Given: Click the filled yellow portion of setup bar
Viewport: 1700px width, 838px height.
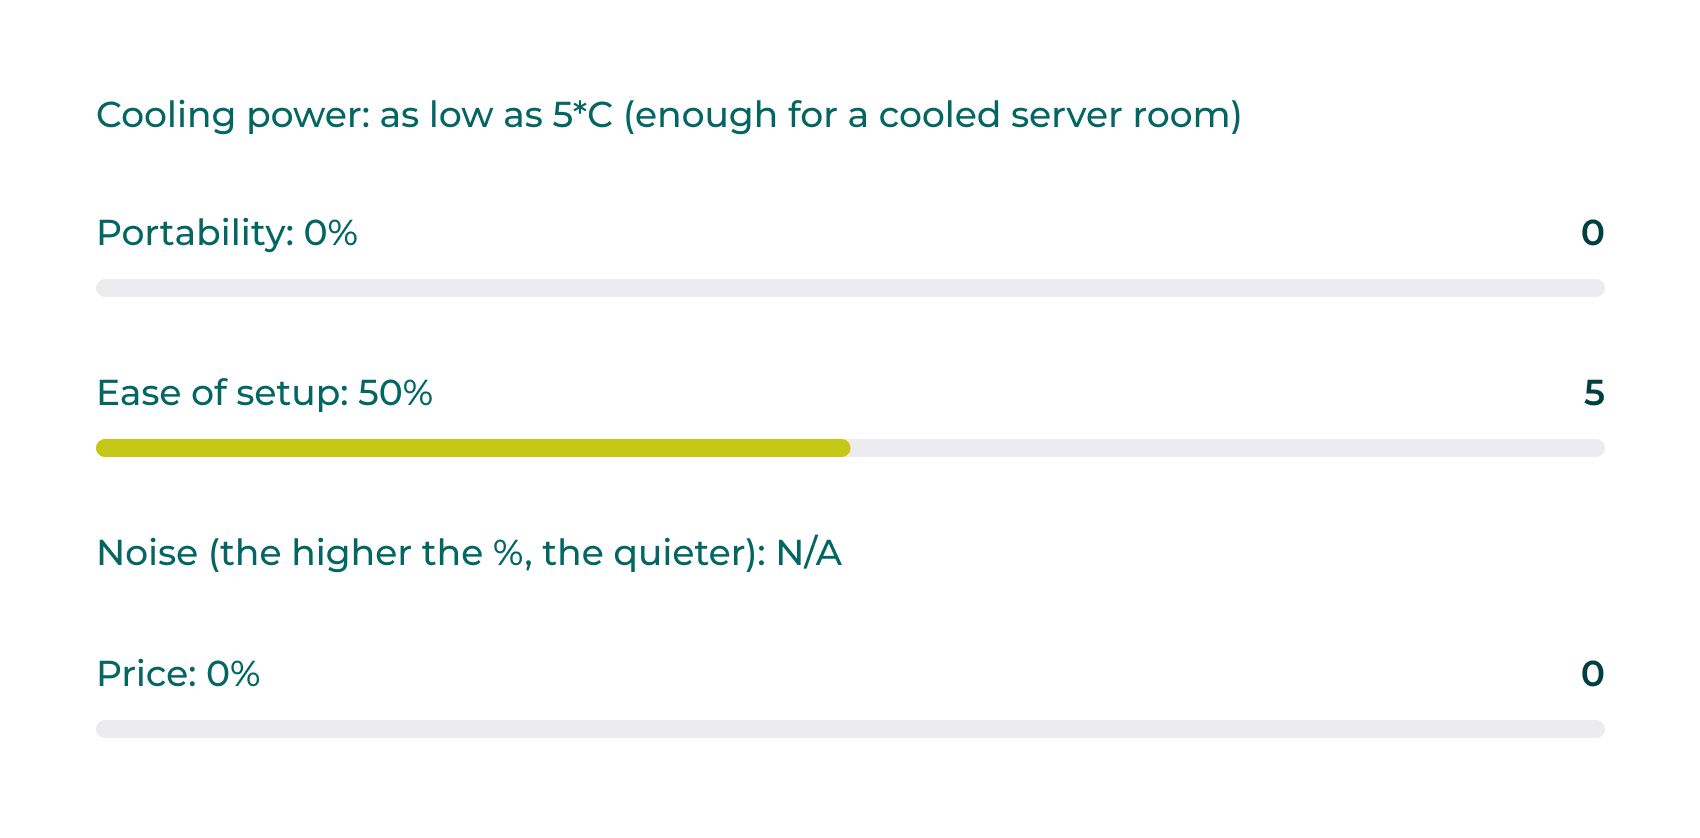Looking at the screenshot, I should [473, 448].
